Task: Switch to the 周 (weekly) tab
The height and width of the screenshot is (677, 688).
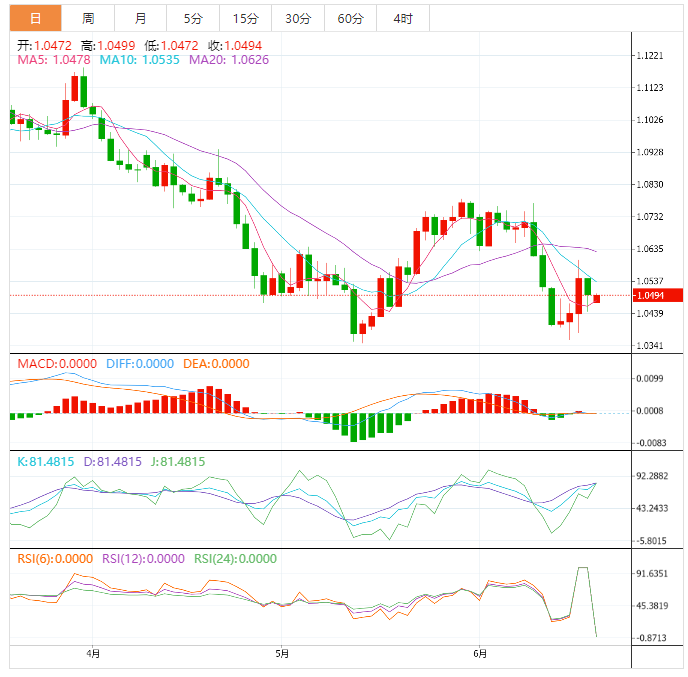Action: point(88,18)
